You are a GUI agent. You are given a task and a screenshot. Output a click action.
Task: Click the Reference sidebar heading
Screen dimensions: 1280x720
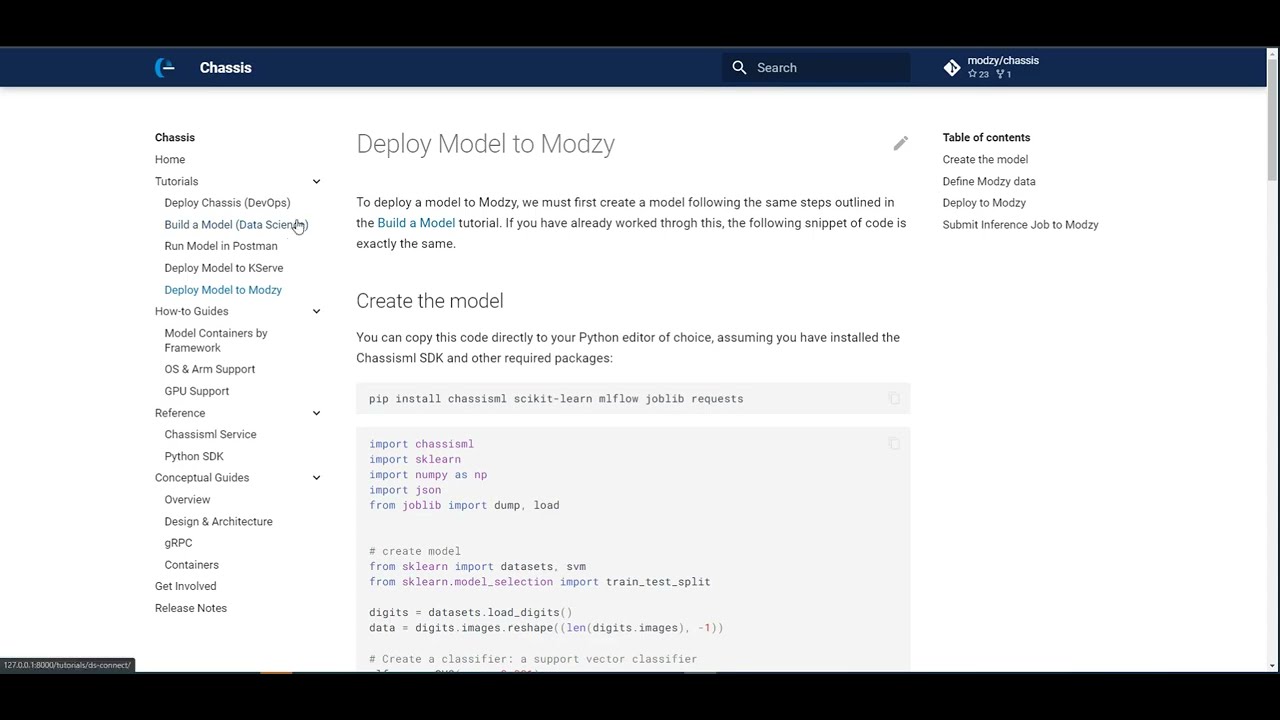click(180, 413)
